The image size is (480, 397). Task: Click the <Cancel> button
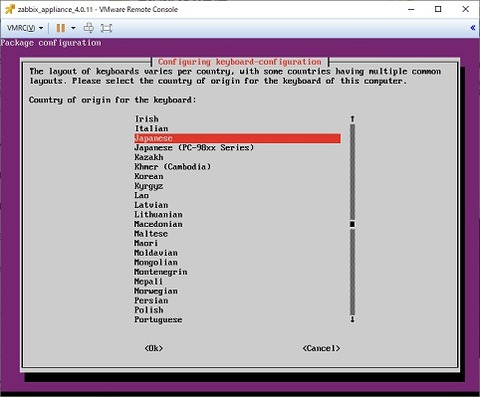(x=321, y=348)
